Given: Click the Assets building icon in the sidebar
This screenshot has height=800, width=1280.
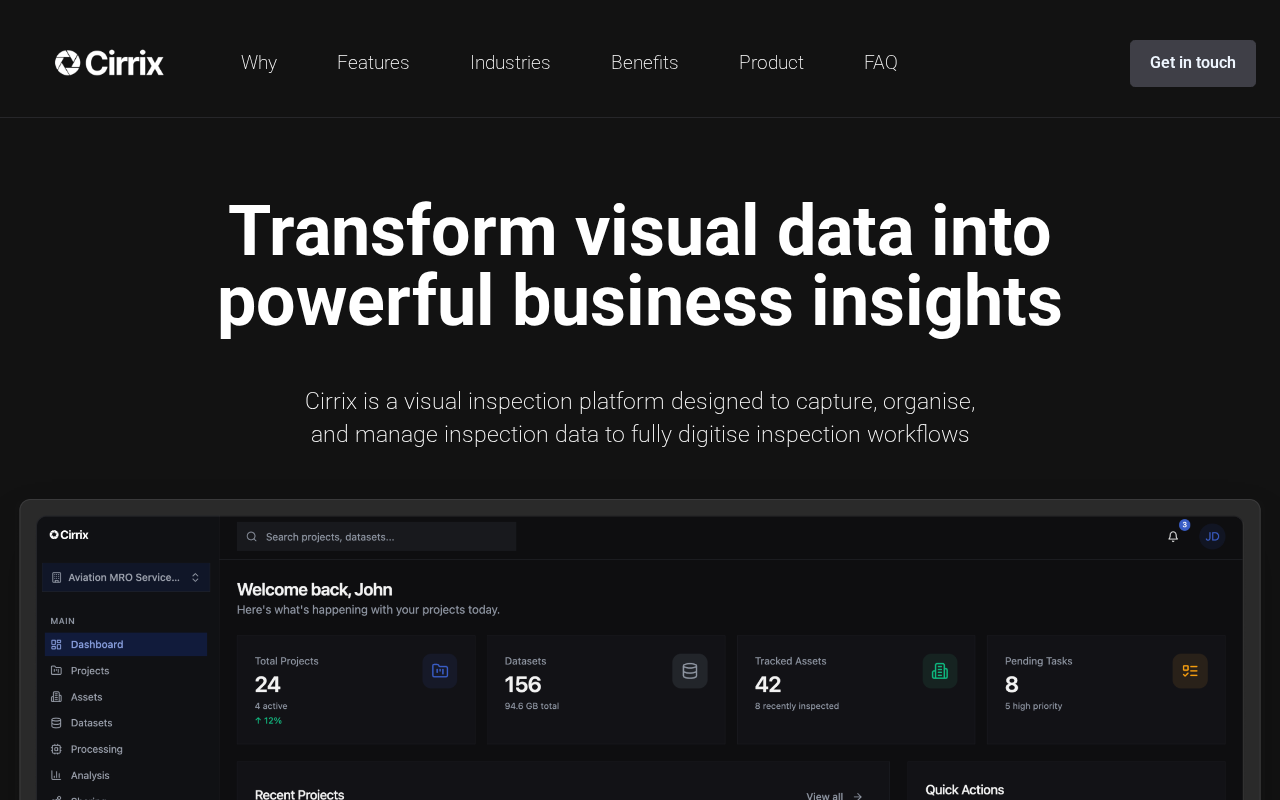Looking at the screenshot, I should coord(56,697).
